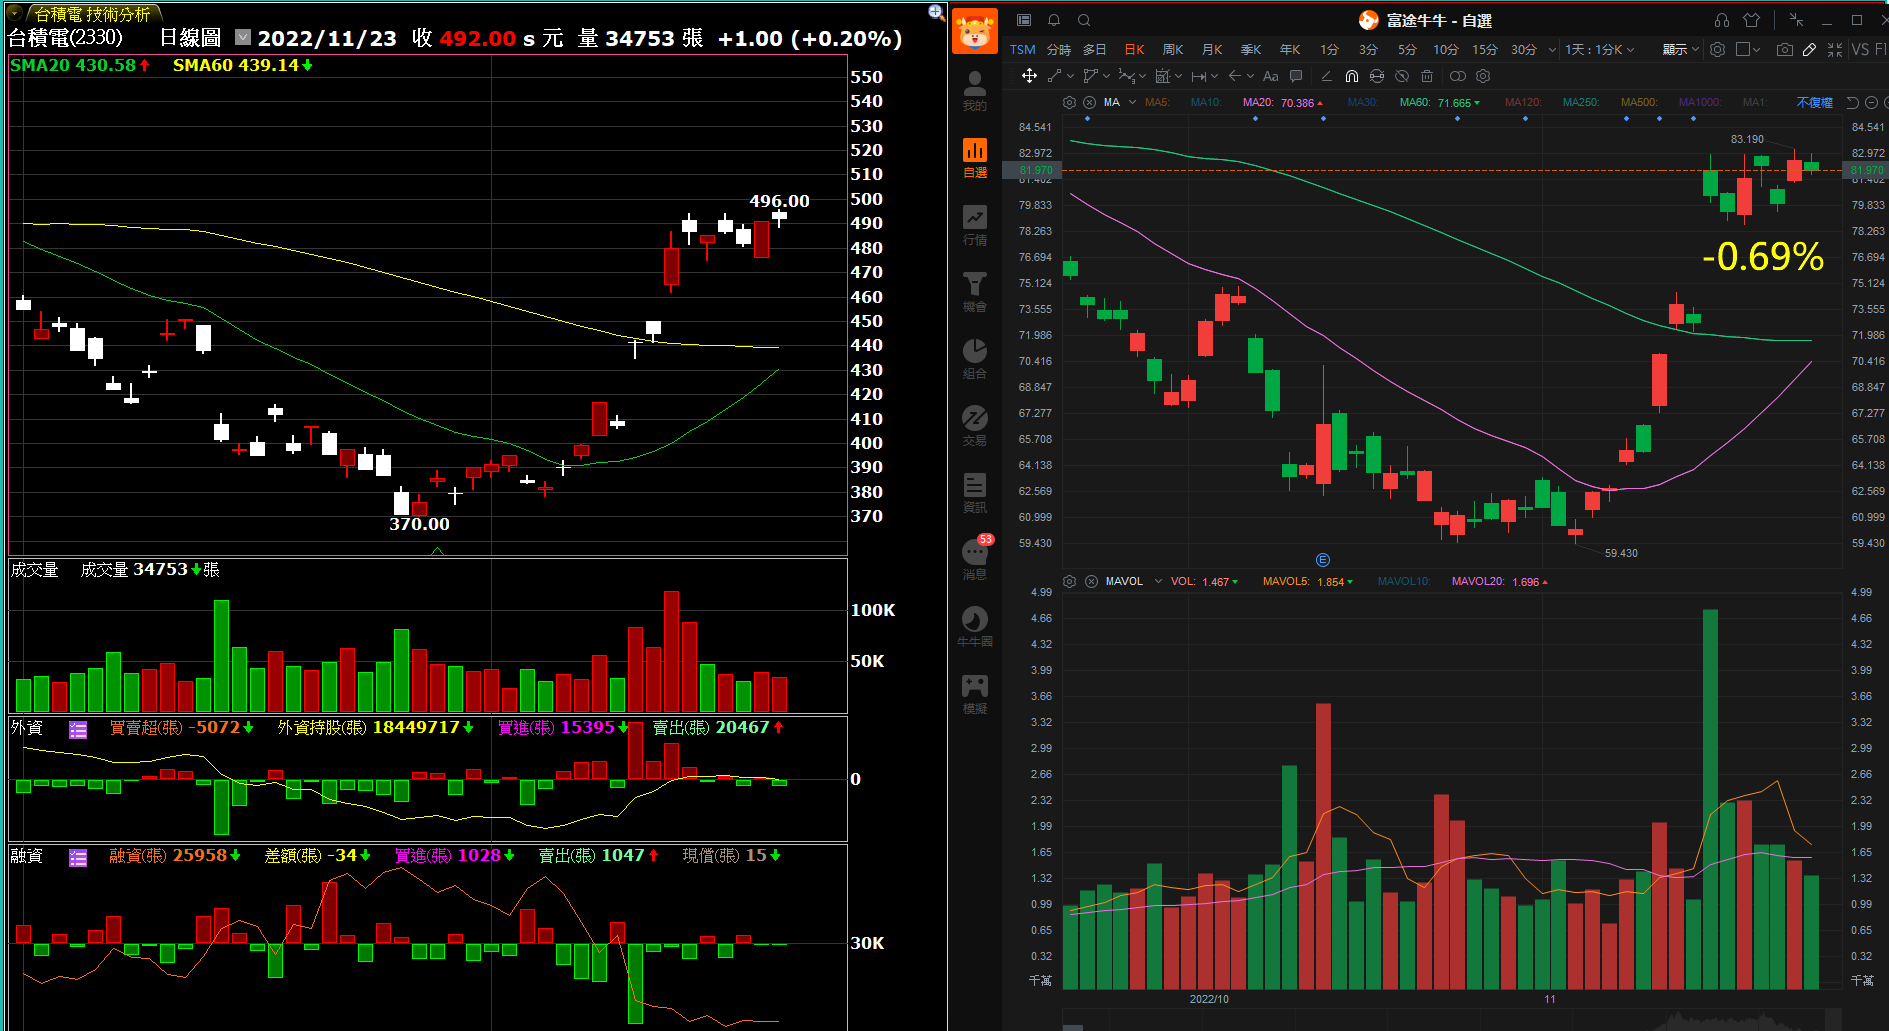
Task: Click the headset customer service icon
Action: [1721, 20]
